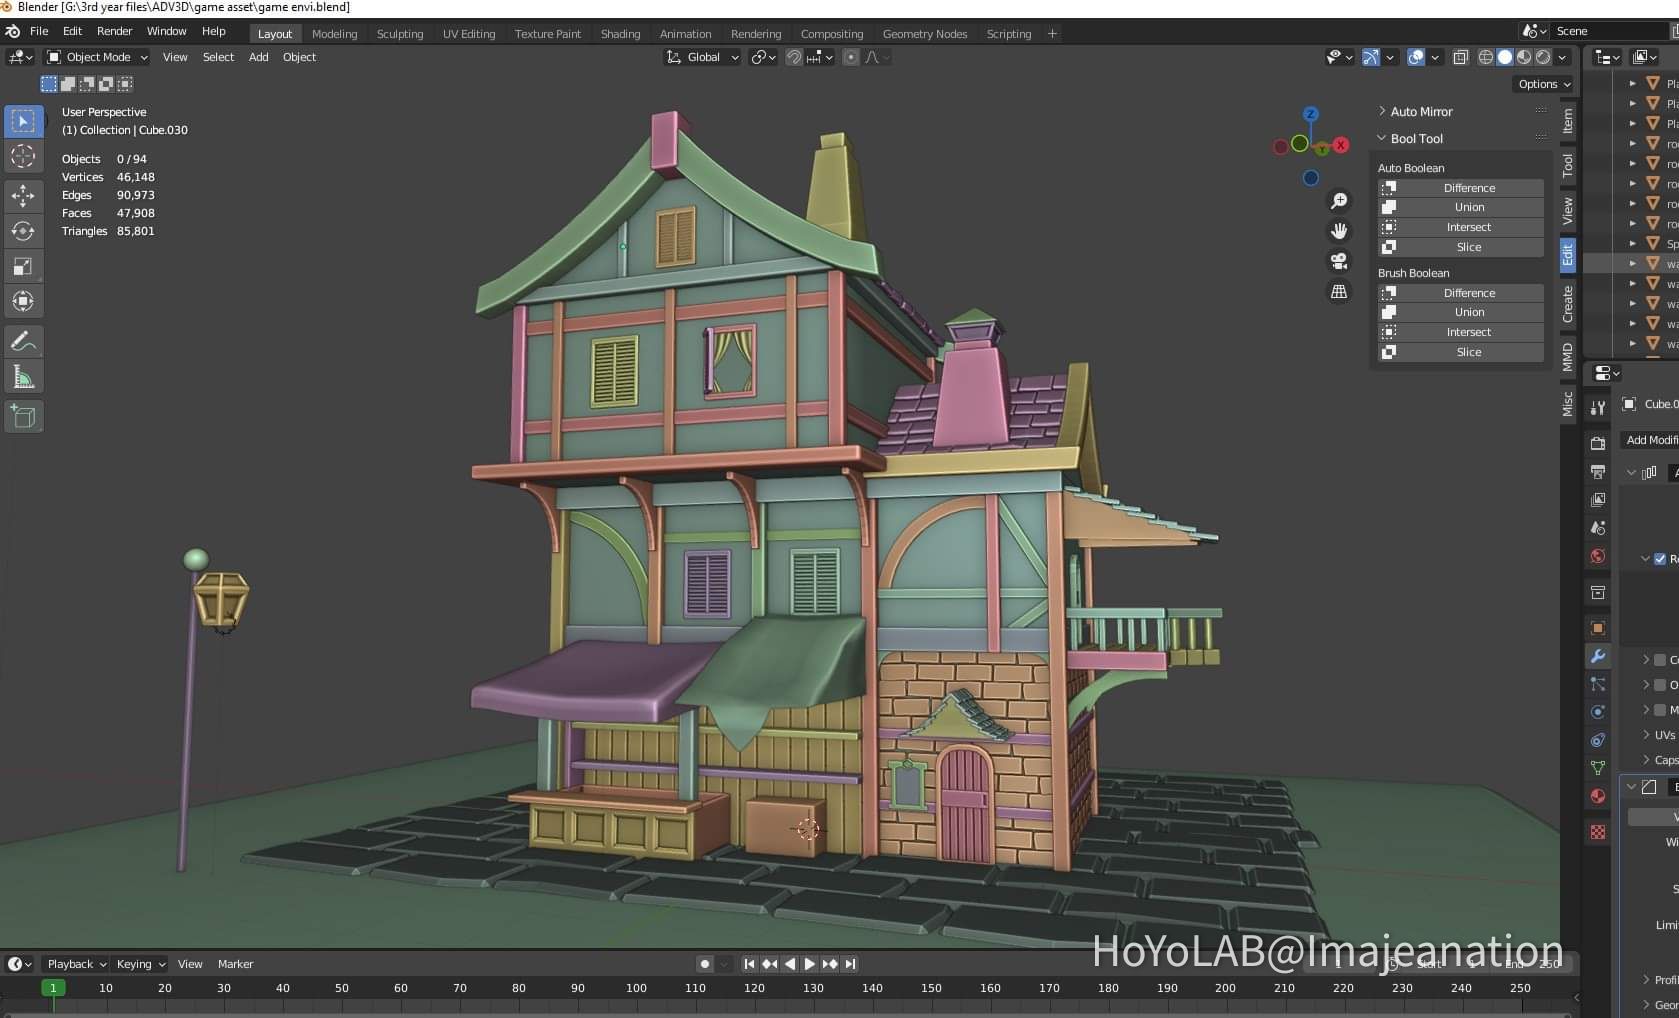
Task: Select the Rotate tool in the toolbar
Action: pyautogui.click(x=24, y=231)
